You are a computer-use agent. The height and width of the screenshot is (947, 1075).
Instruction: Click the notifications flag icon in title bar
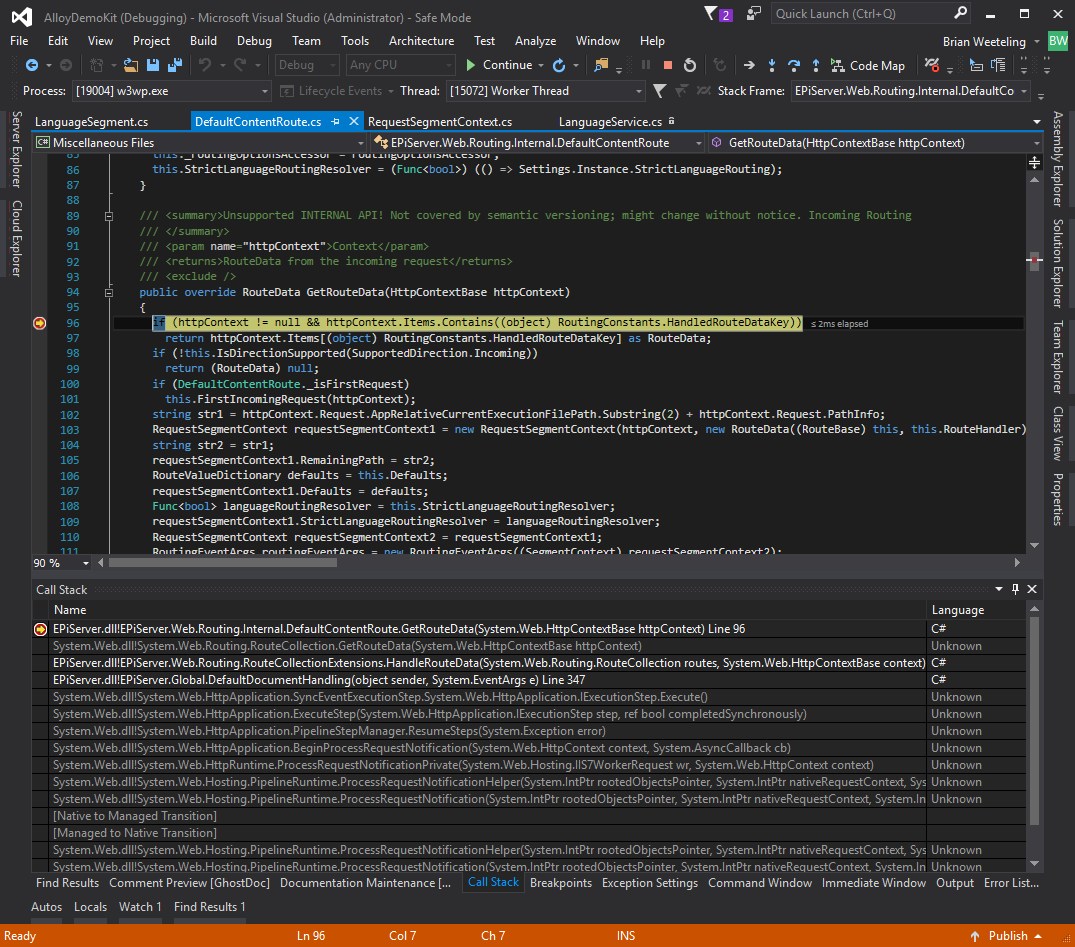click(718, 14)
